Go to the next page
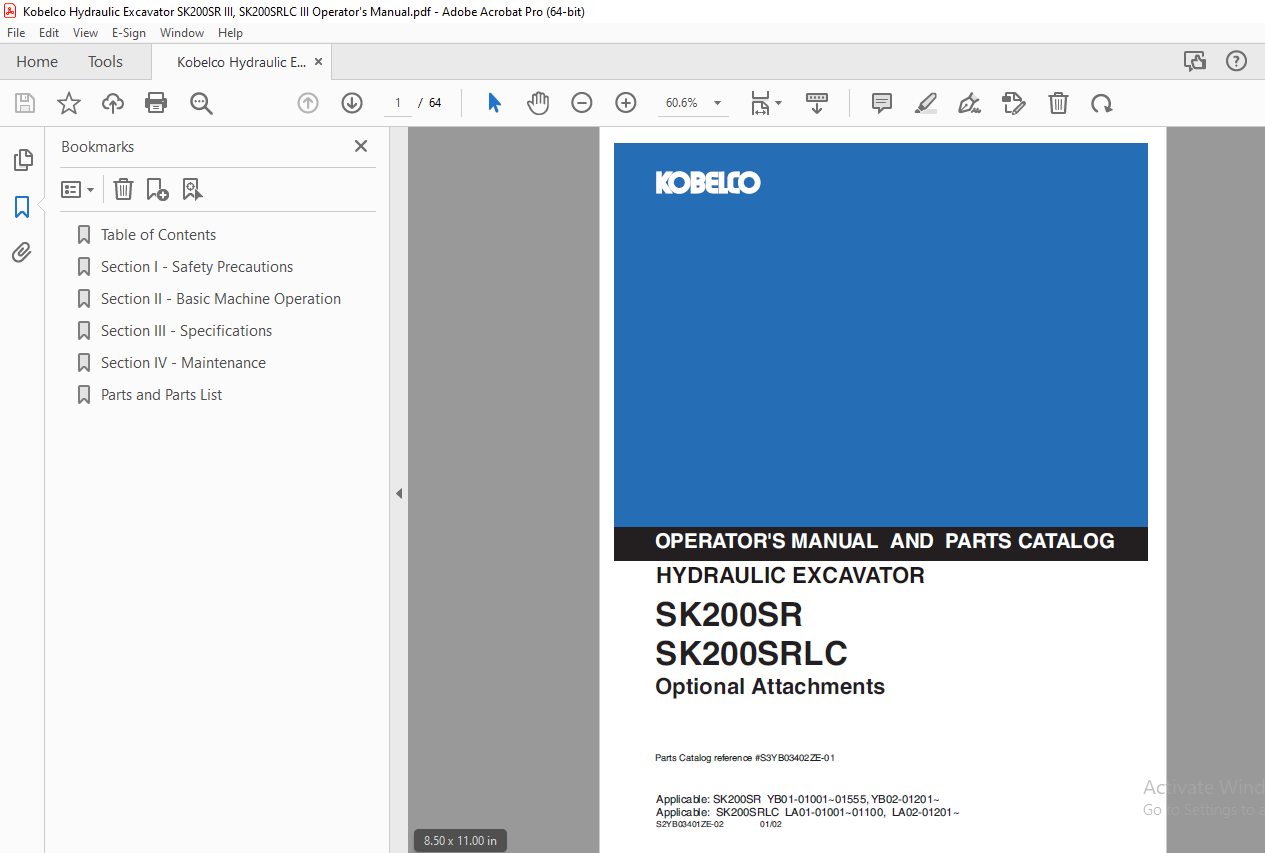Viewport: 1265px width, 853px height. click(x=352, y=103)
